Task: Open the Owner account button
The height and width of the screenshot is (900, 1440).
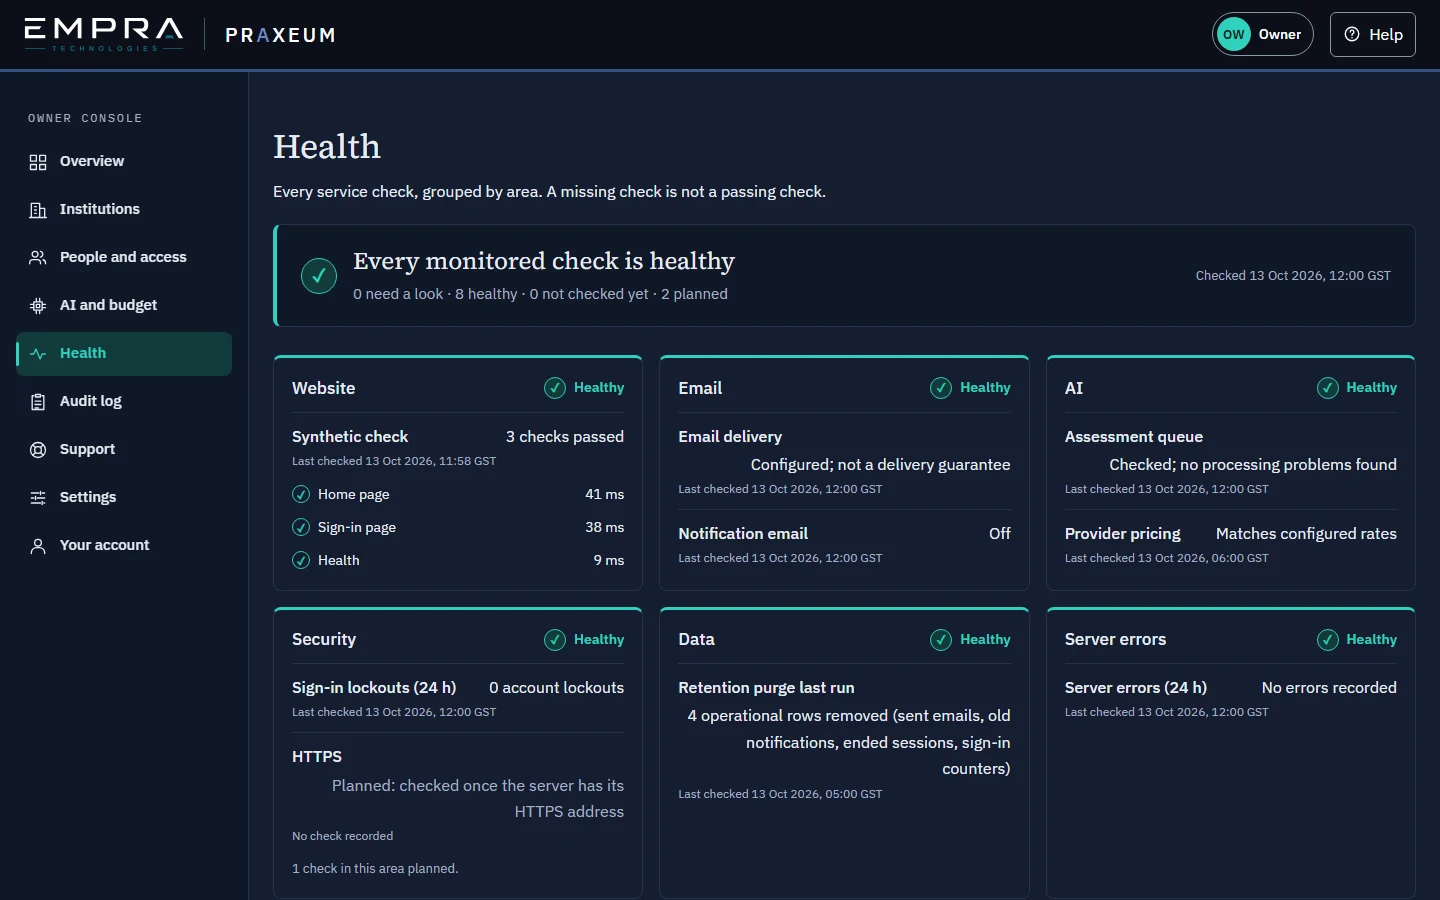Action: point(1263,34)
